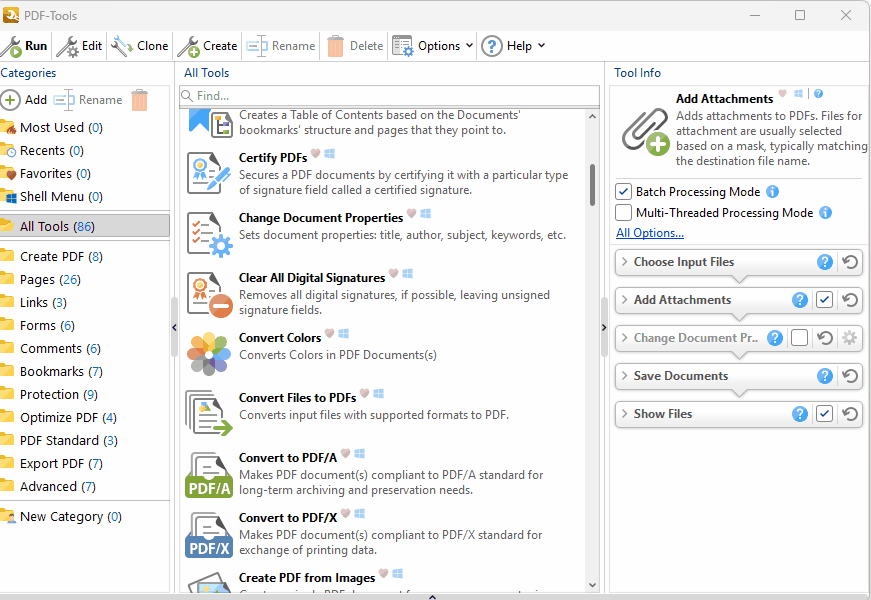
Task: Select the Bookmarks category
Action: coord(52,372)
